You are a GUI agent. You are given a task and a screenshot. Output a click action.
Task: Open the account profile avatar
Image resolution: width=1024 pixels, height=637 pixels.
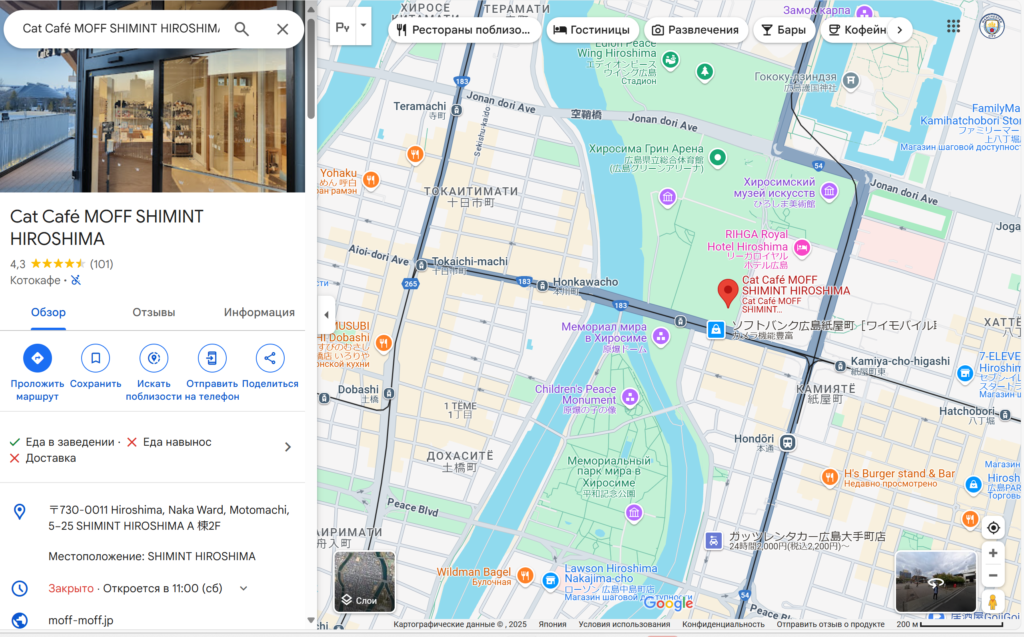tap(991, 26)
